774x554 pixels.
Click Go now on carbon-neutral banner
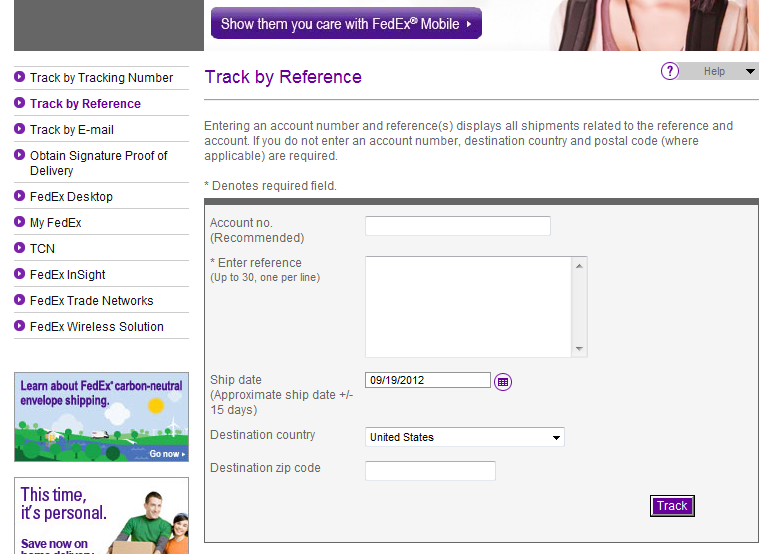tap(167, 453)
